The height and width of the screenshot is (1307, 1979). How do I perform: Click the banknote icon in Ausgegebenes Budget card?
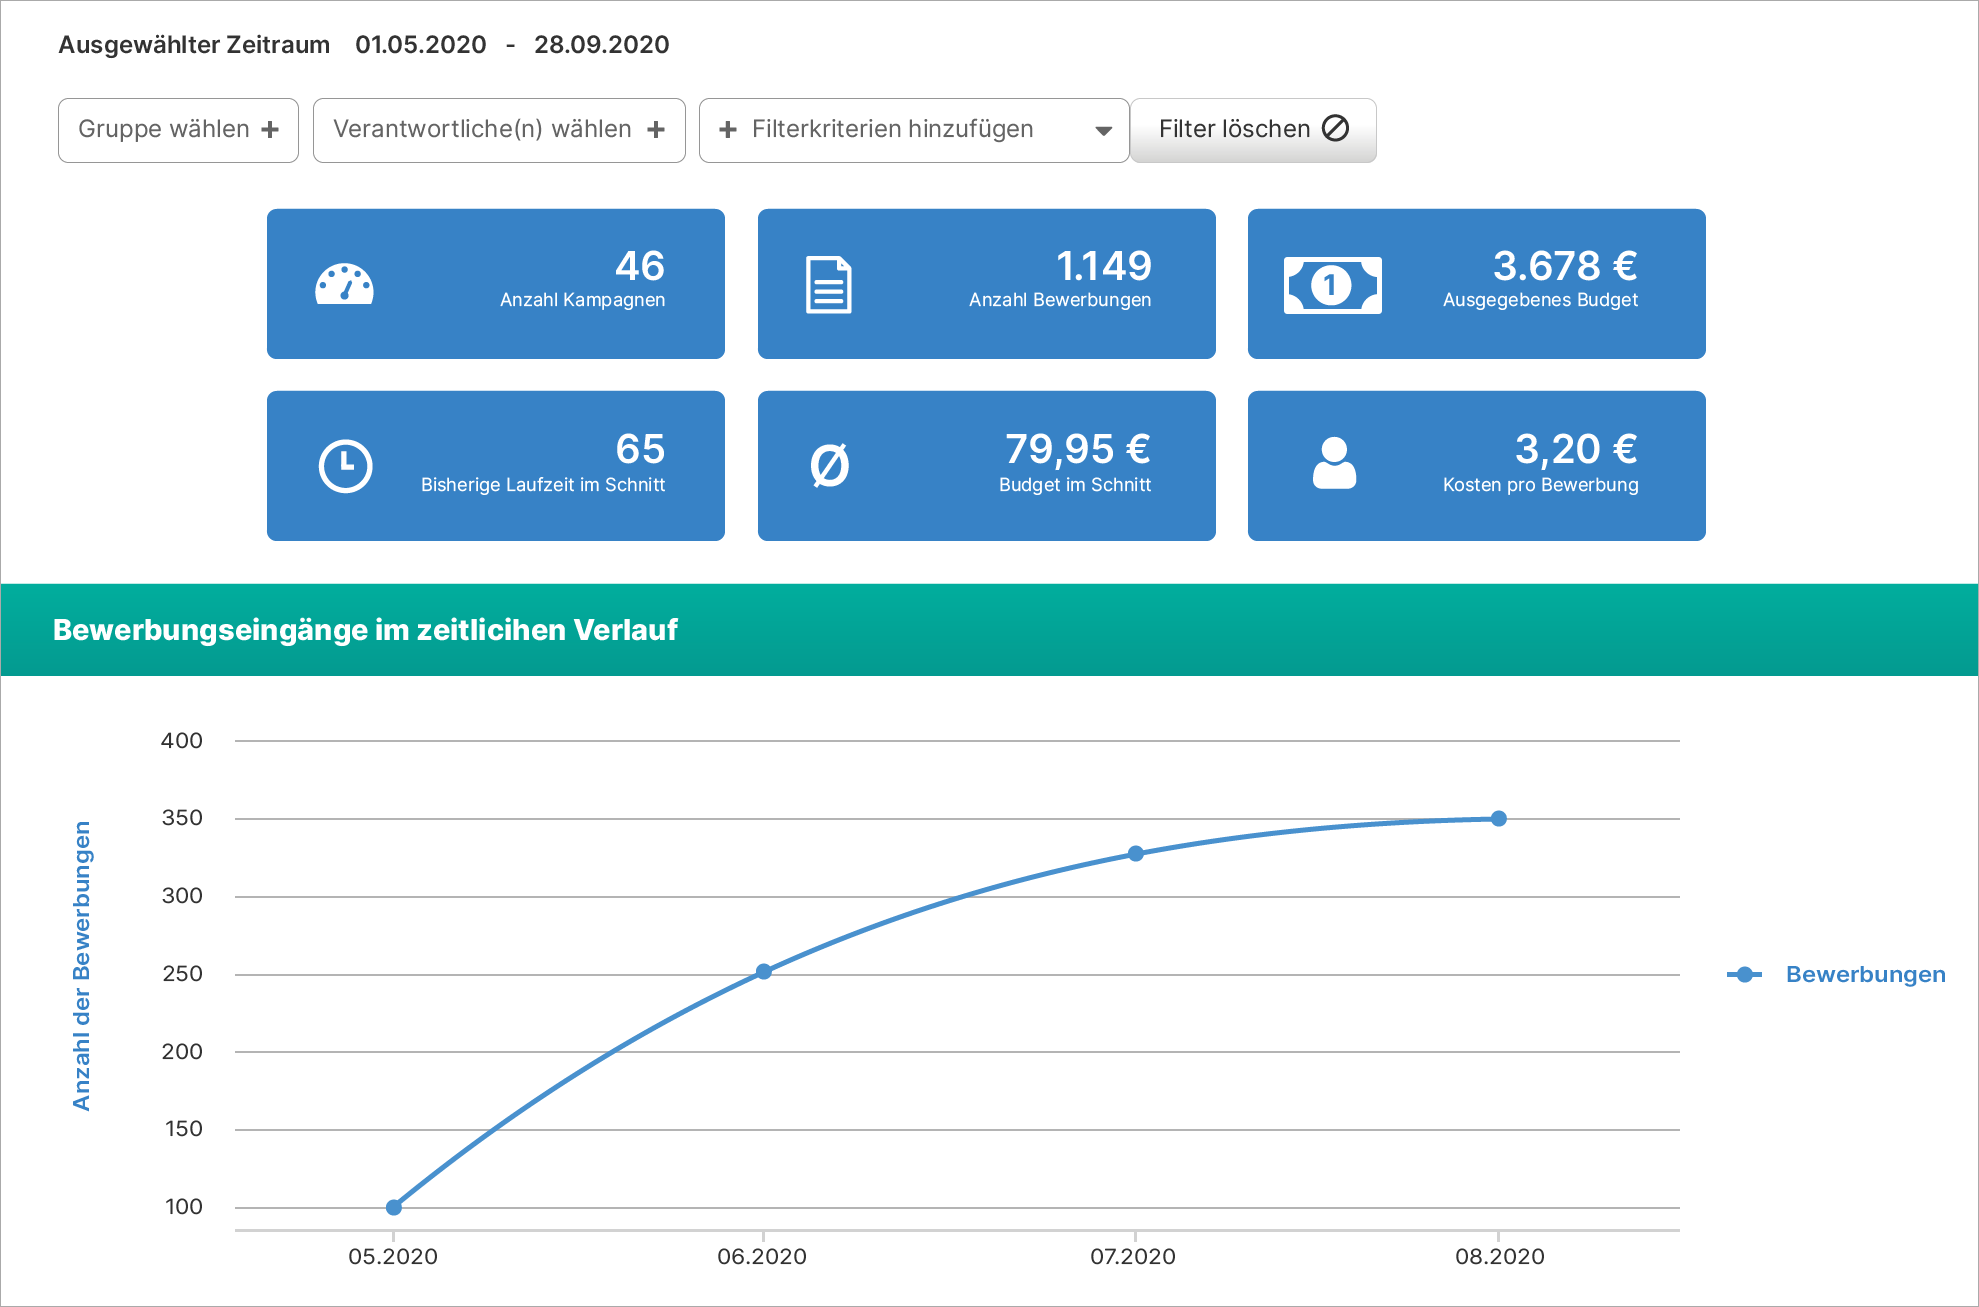pyautogui.click(x=1333, y=285)
